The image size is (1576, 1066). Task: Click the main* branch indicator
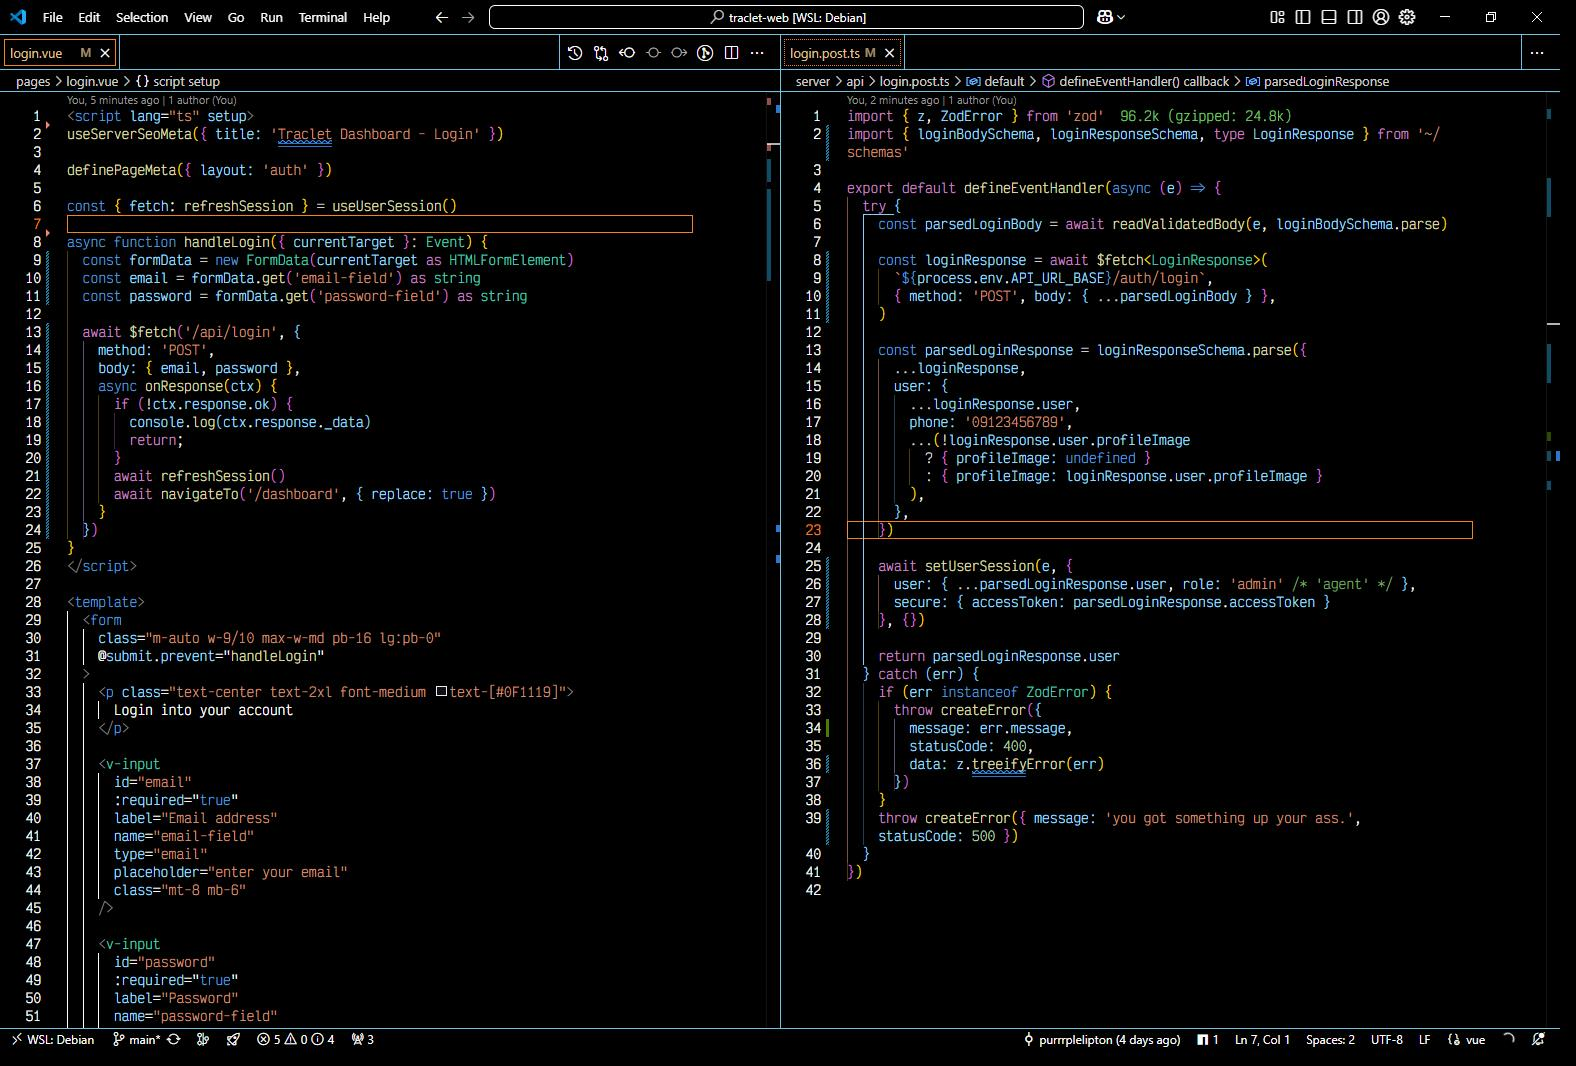tap(137, 1040)
